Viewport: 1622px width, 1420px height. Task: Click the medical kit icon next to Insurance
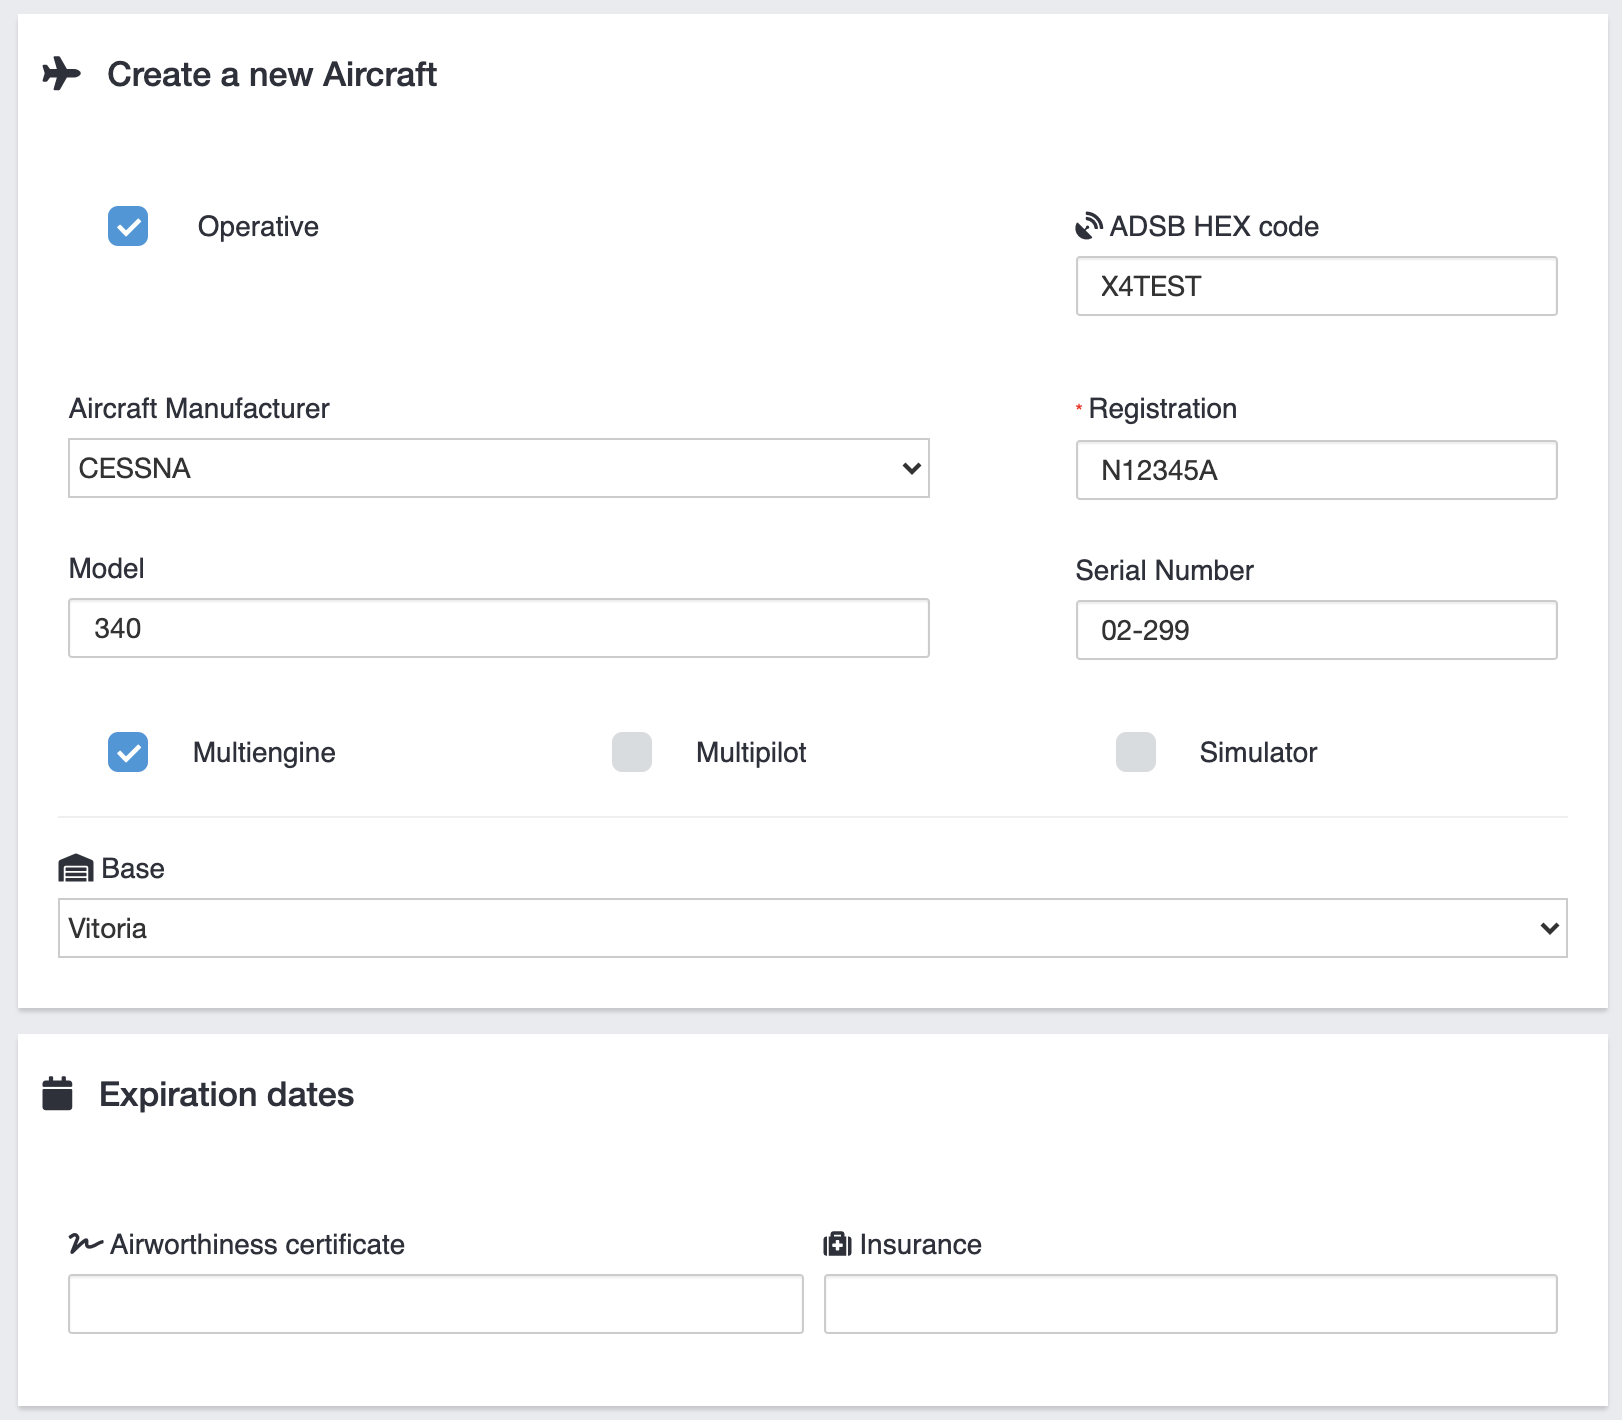pos(837,1244)
